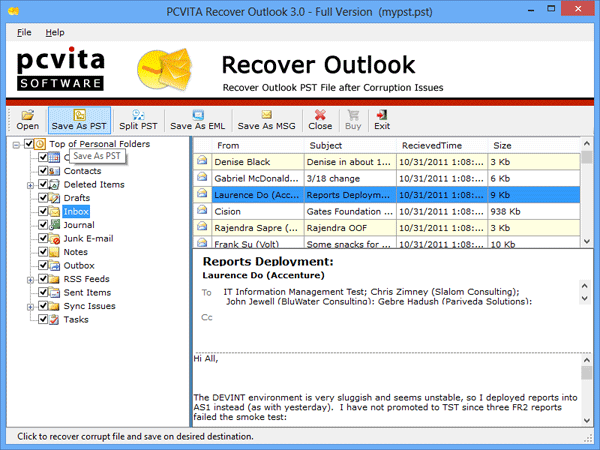This screenshot has width=600, height=450.
Task: Toggle the RSS Feeds checkbox
Action: (43, 278)
